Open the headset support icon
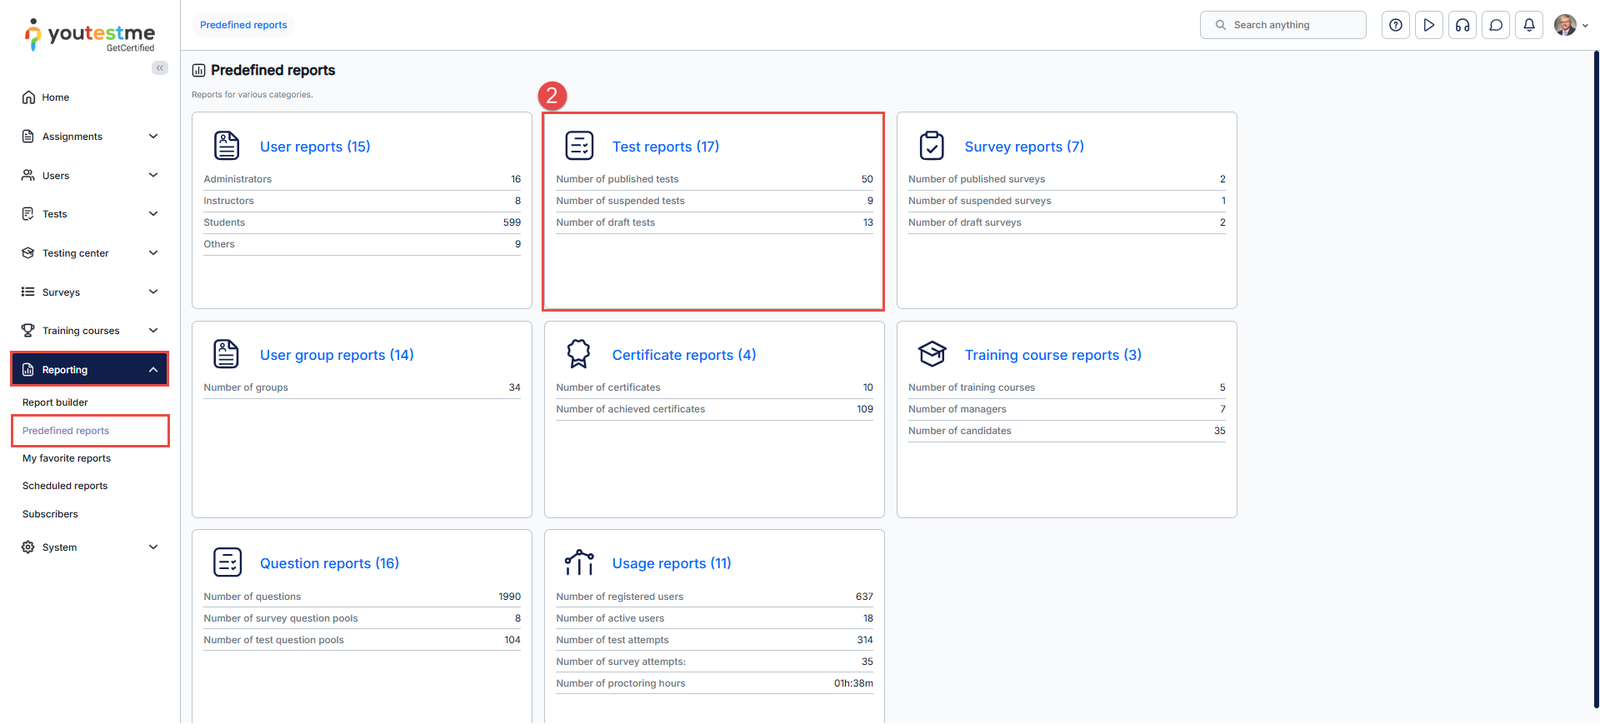The height and width of the screenshot is (724, 1600). (1462, 25)
